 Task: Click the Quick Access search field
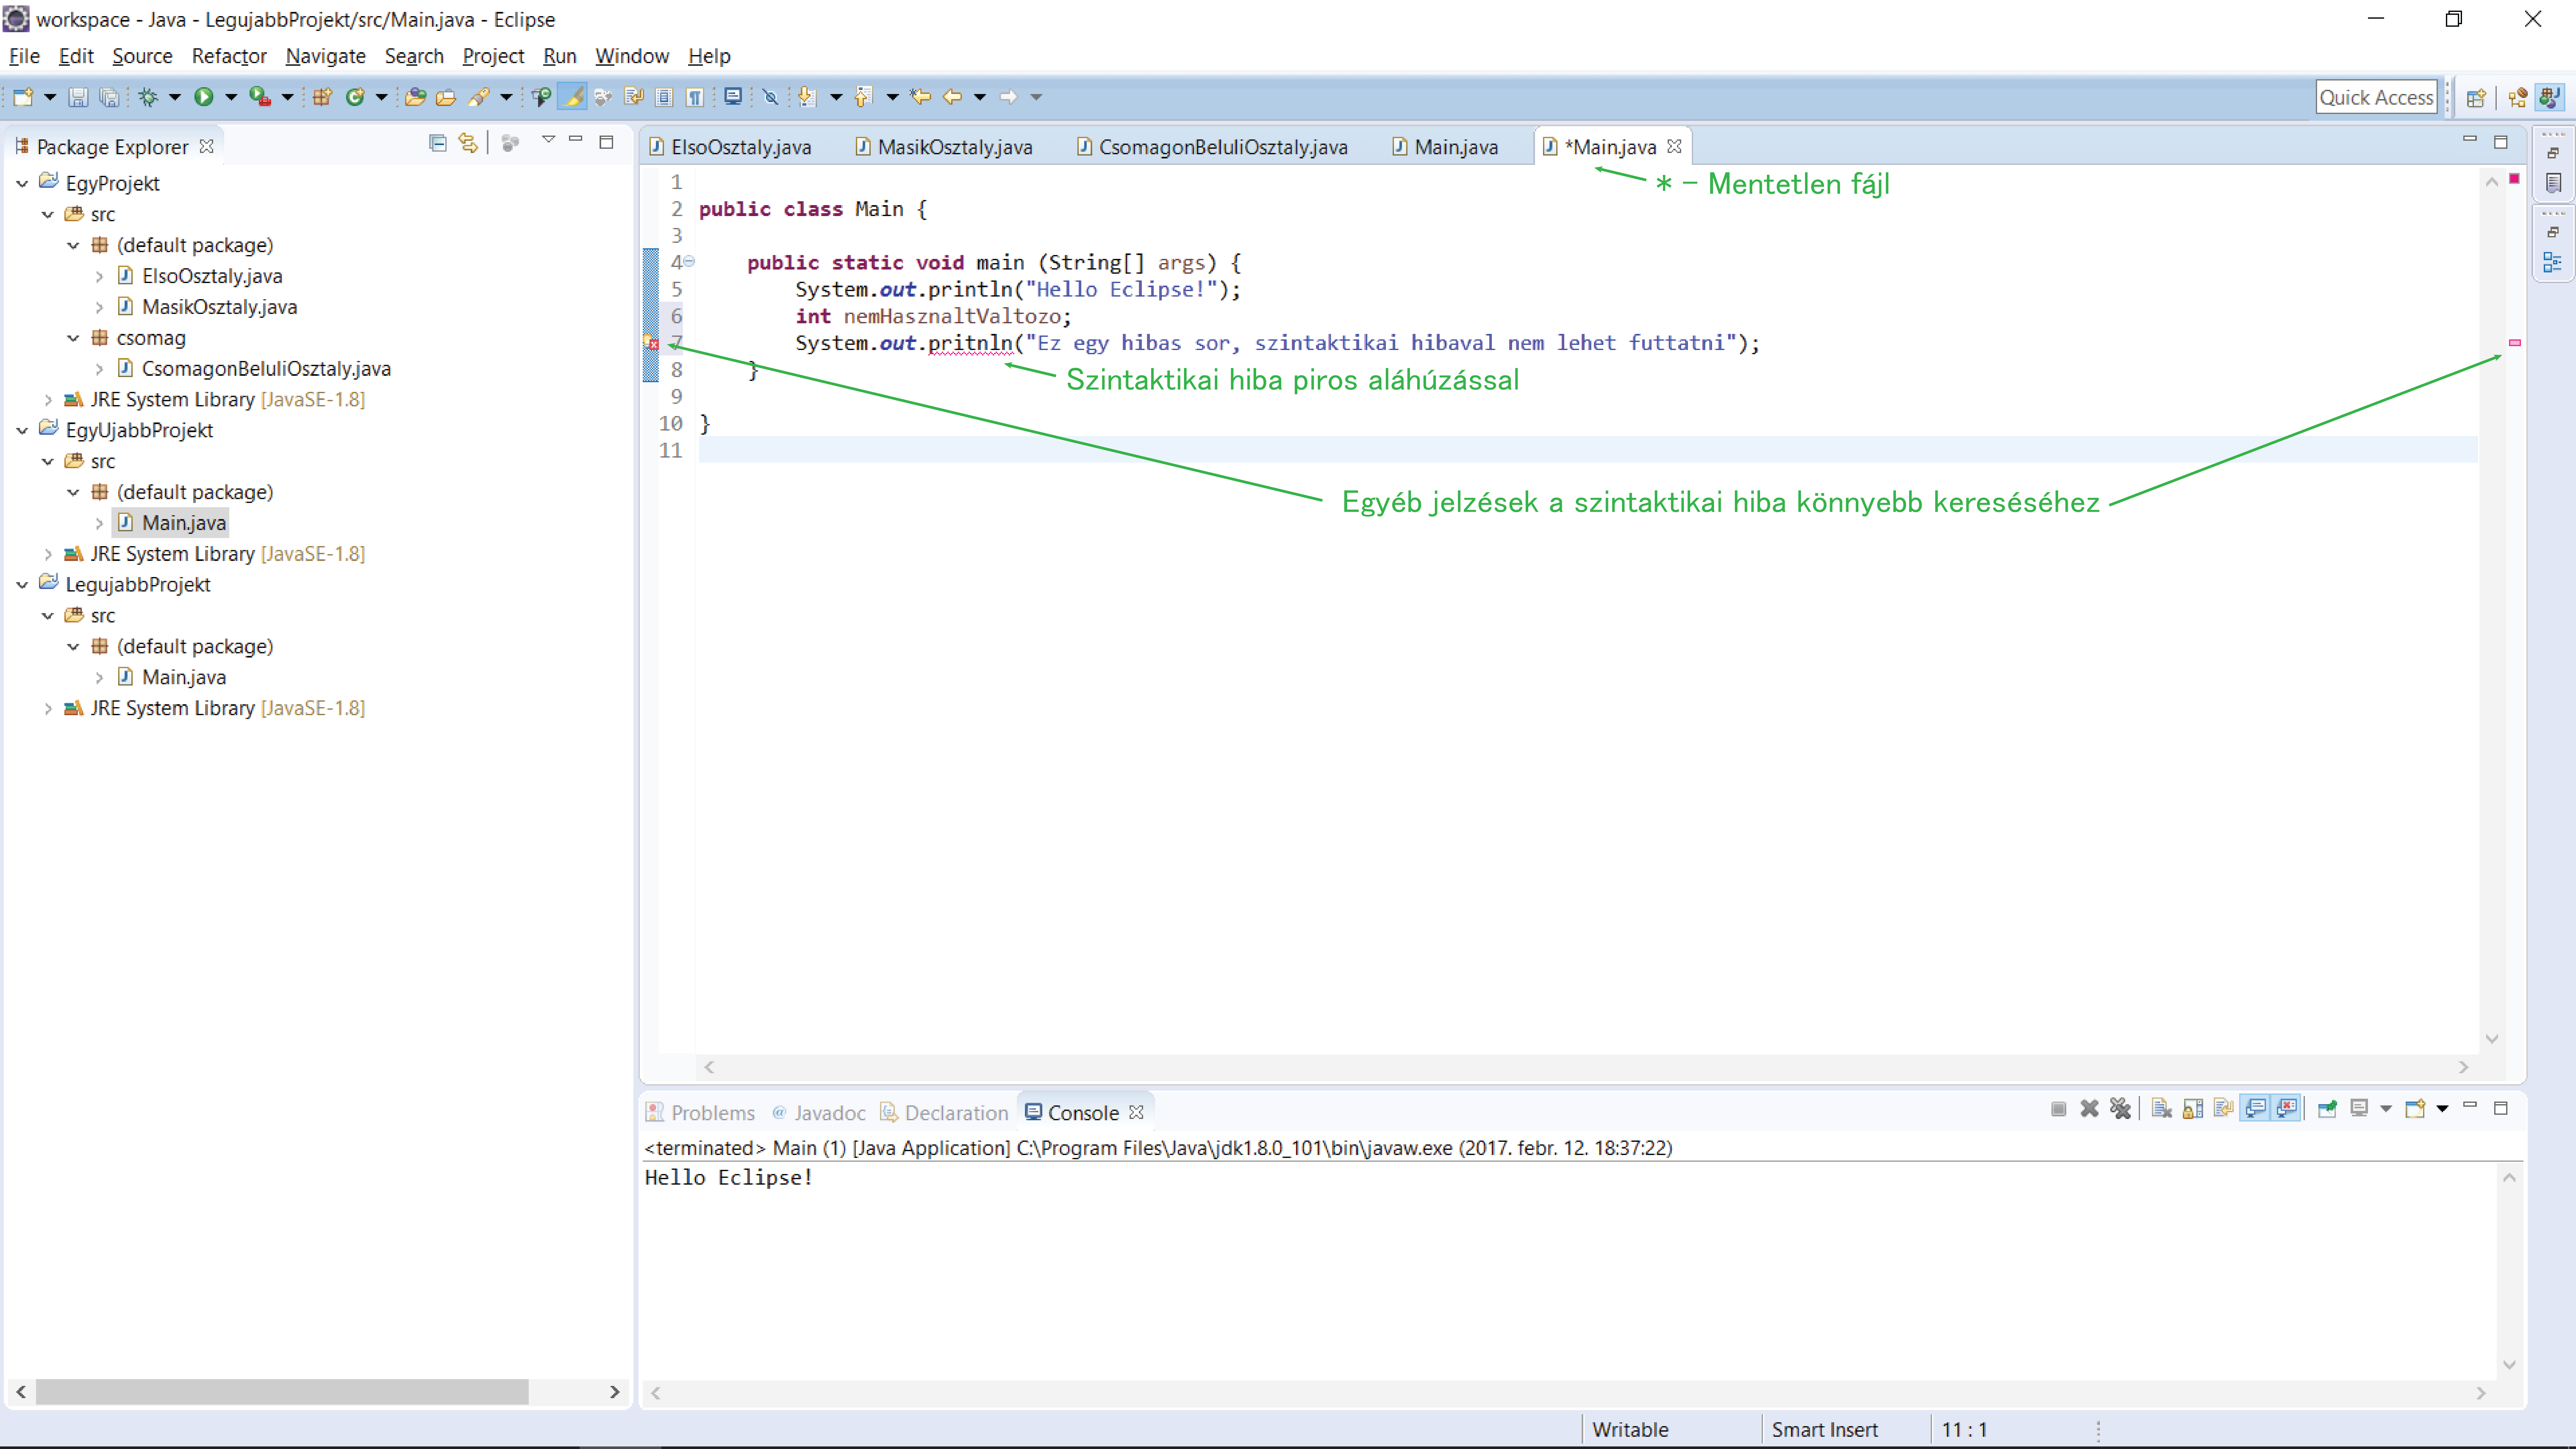click(2376, 97)
